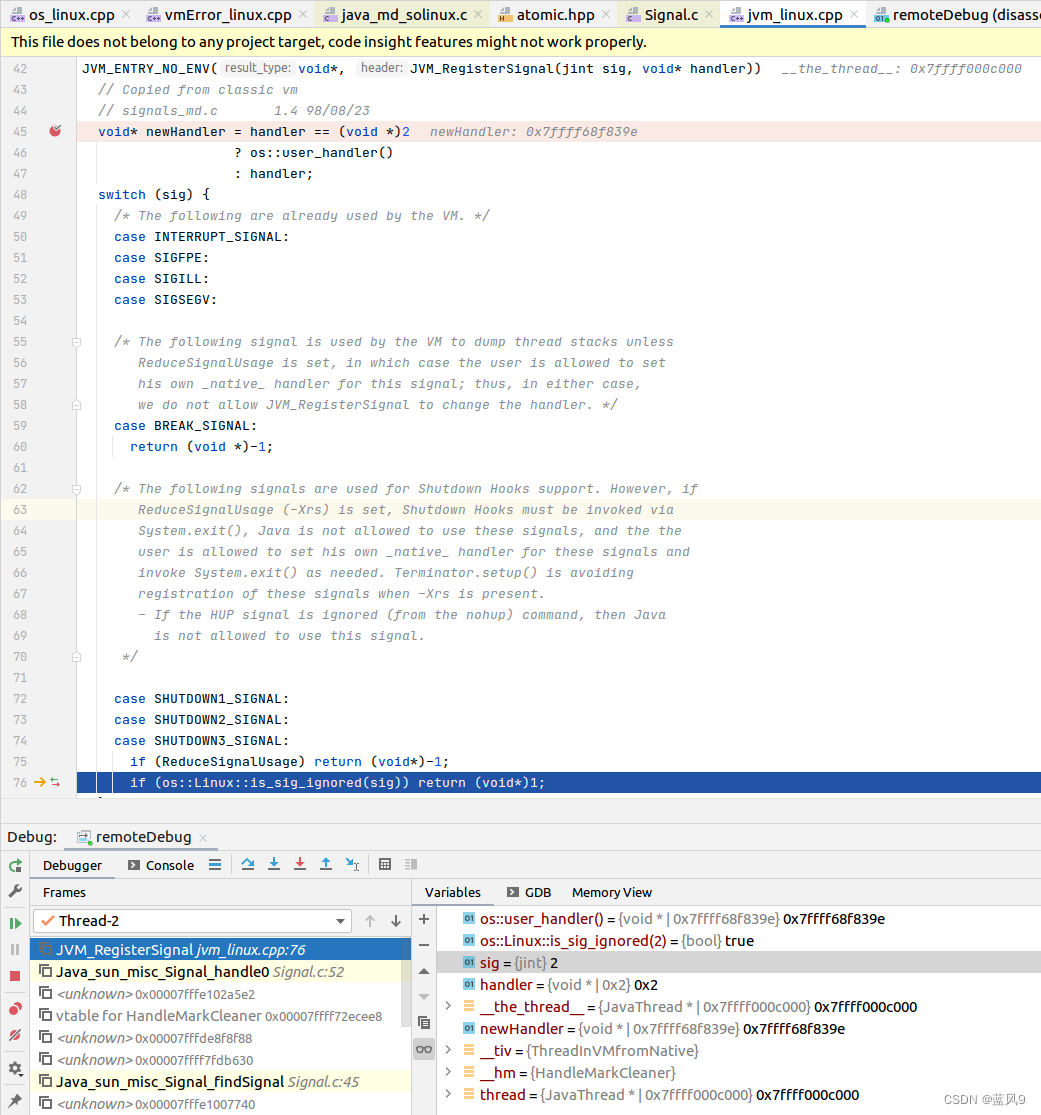
Task: Step out of current function
Action: [326, 865]
